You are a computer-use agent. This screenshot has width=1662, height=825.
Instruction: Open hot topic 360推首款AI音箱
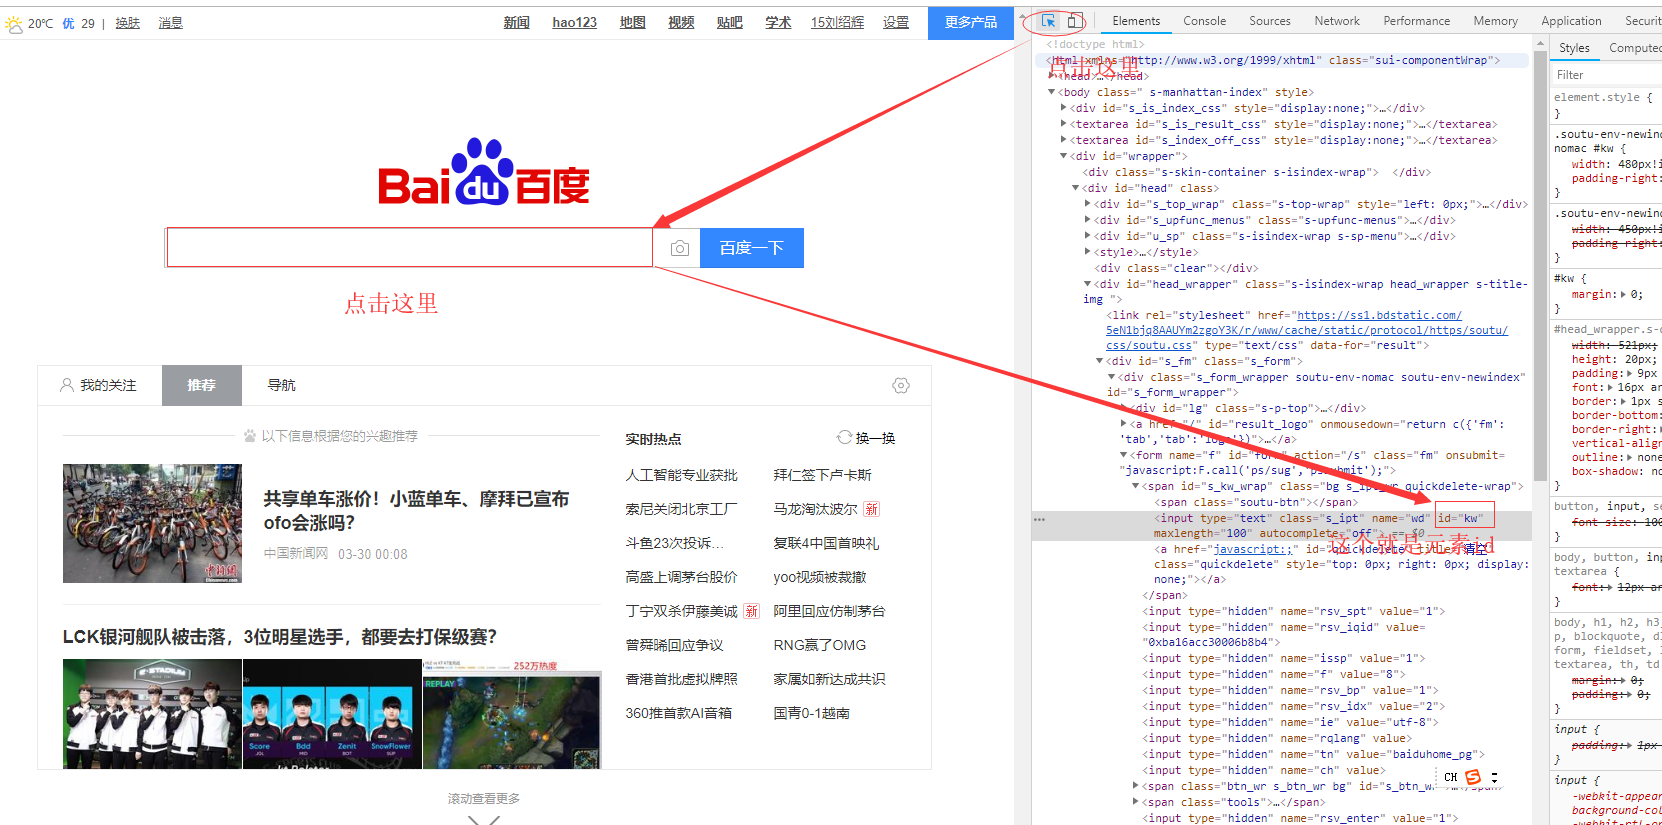pos(679,713)
